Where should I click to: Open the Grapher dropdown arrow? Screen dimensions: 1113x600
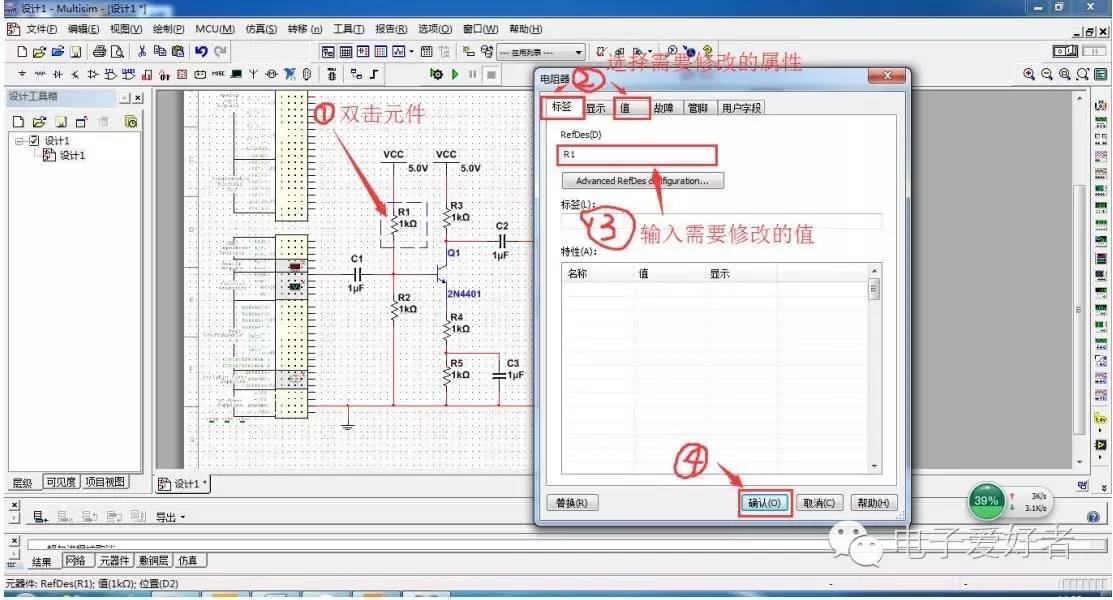(411, 51)
